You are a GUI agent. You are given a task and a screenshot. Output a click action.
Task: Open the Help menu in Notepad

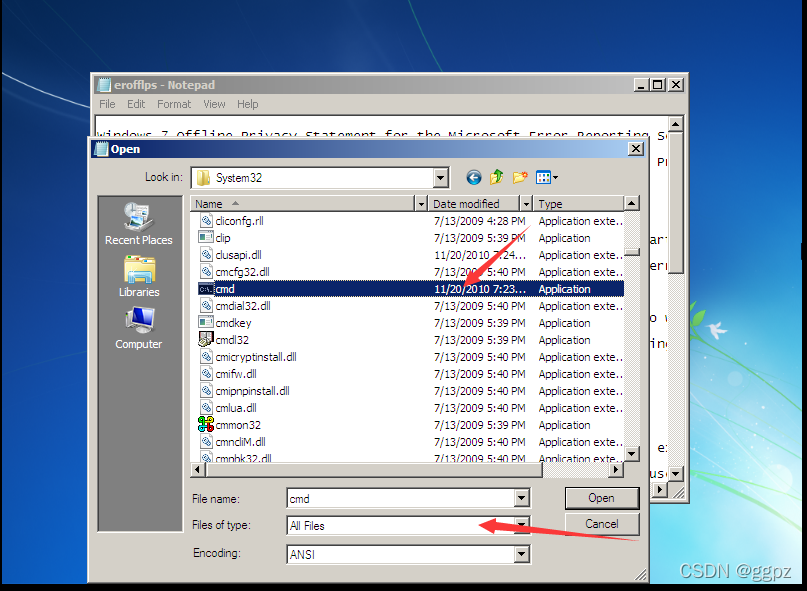click(x=248, y=104)
